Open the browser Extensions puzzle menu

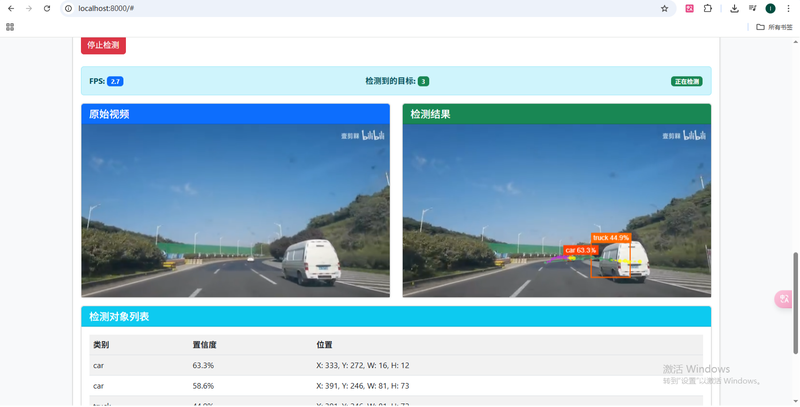pos(708,9)
